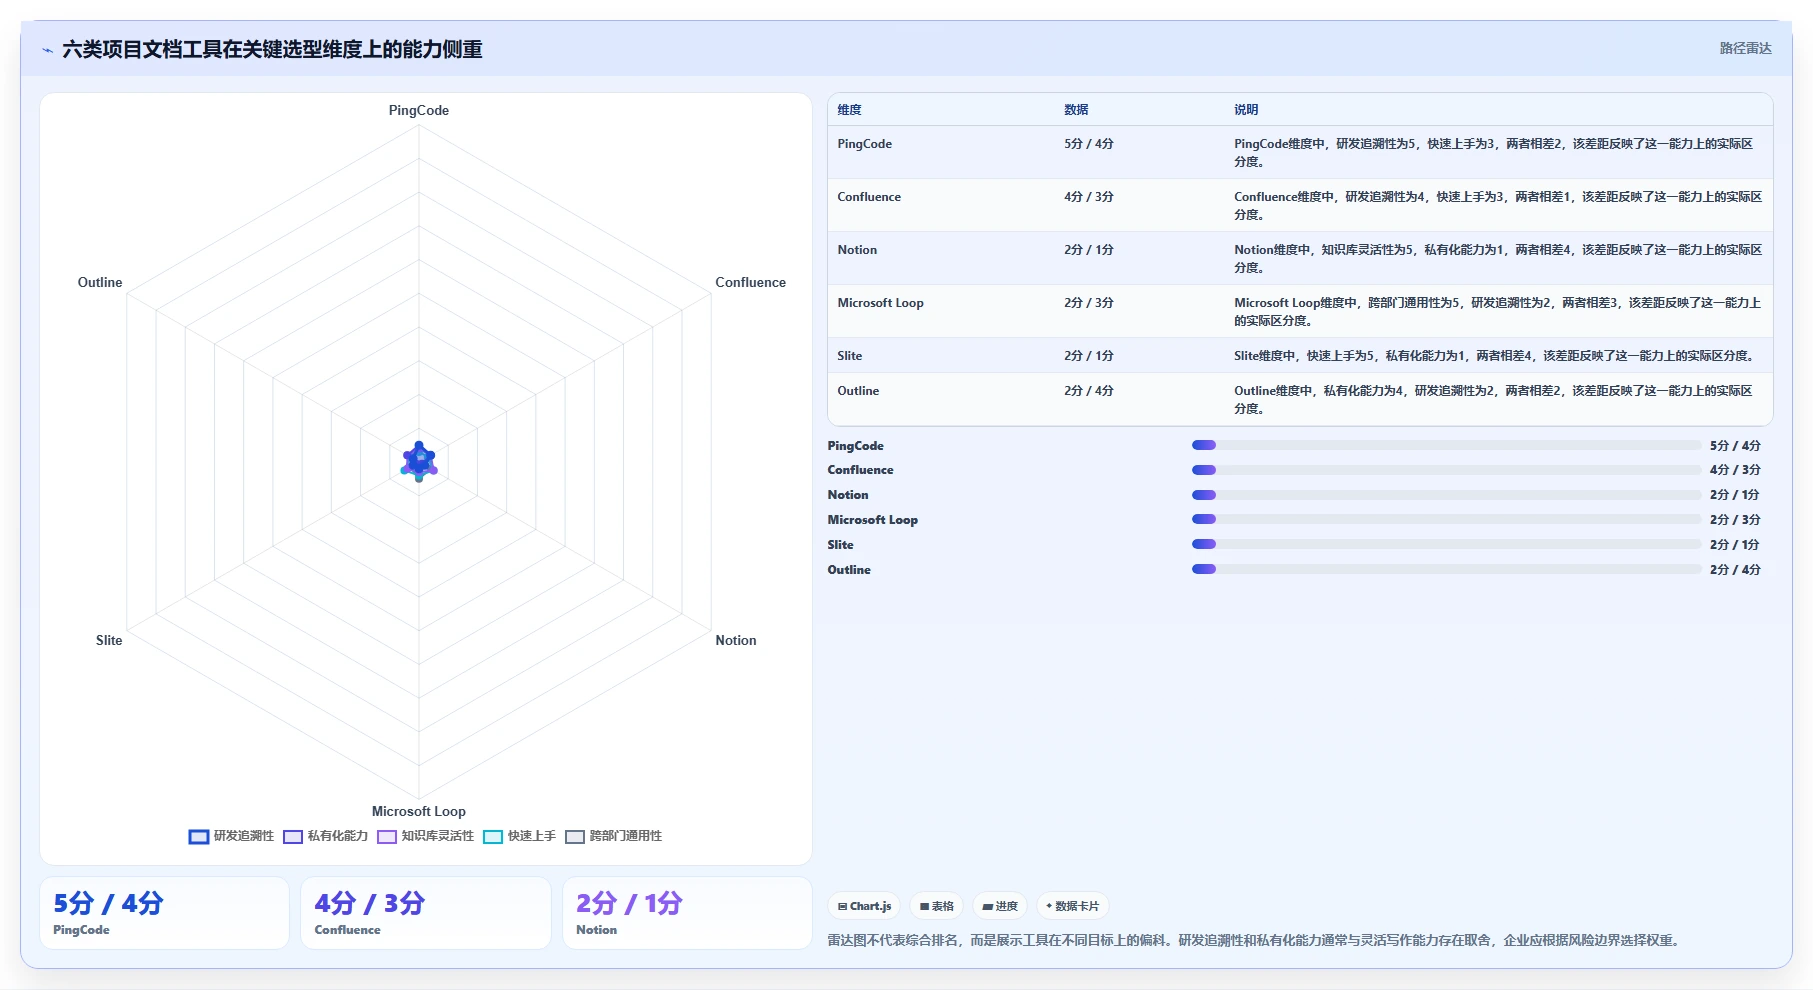
Task: Click the Chart.js chip
Action: coord(864,906)
